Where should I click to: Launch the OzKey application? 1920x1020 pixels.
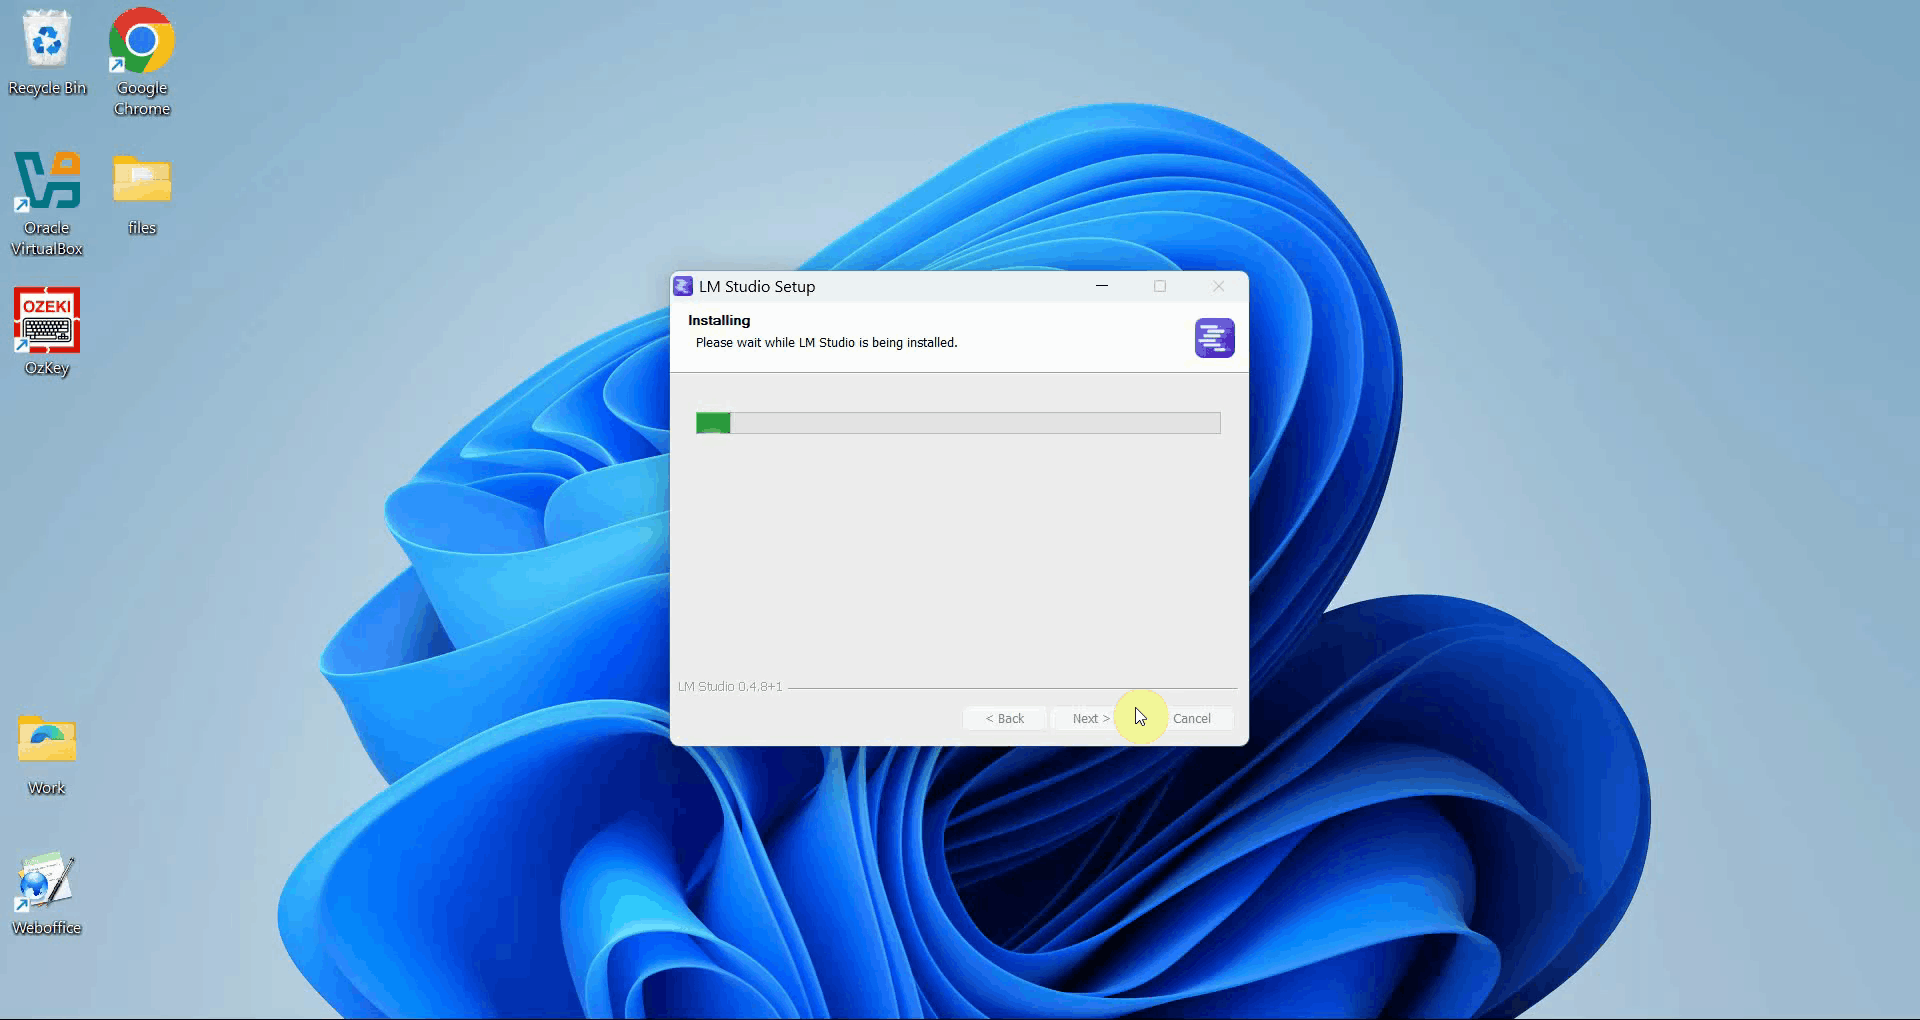(46, 322)
